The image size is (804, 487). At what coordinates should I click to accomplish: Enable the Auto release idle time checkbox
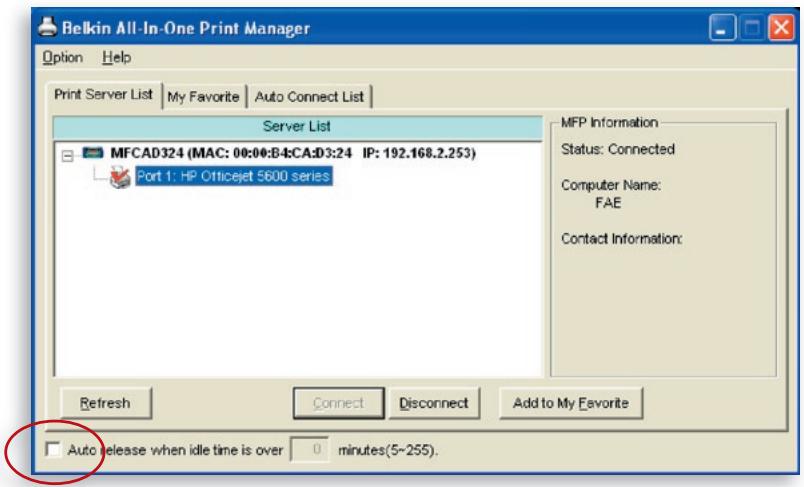pos(53,450)
